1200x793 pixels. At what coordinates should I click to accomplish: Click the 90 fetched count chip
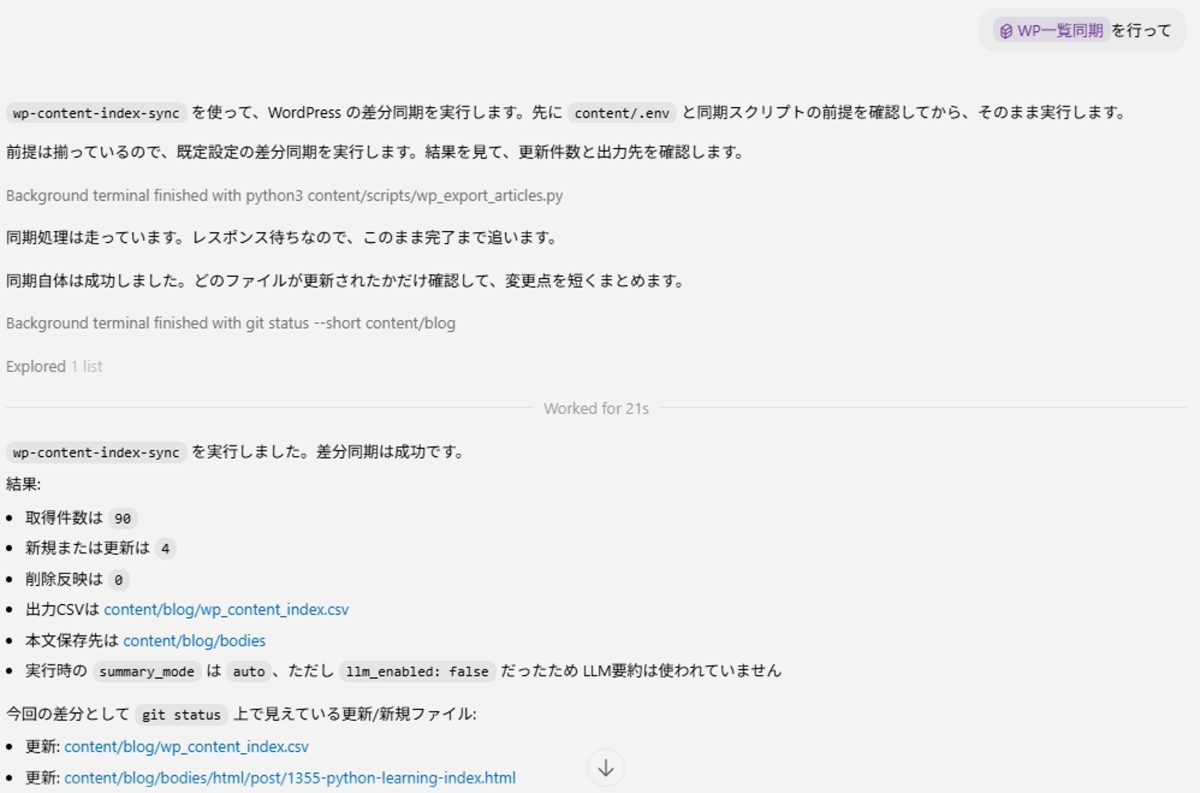click(x=123, y=518)
